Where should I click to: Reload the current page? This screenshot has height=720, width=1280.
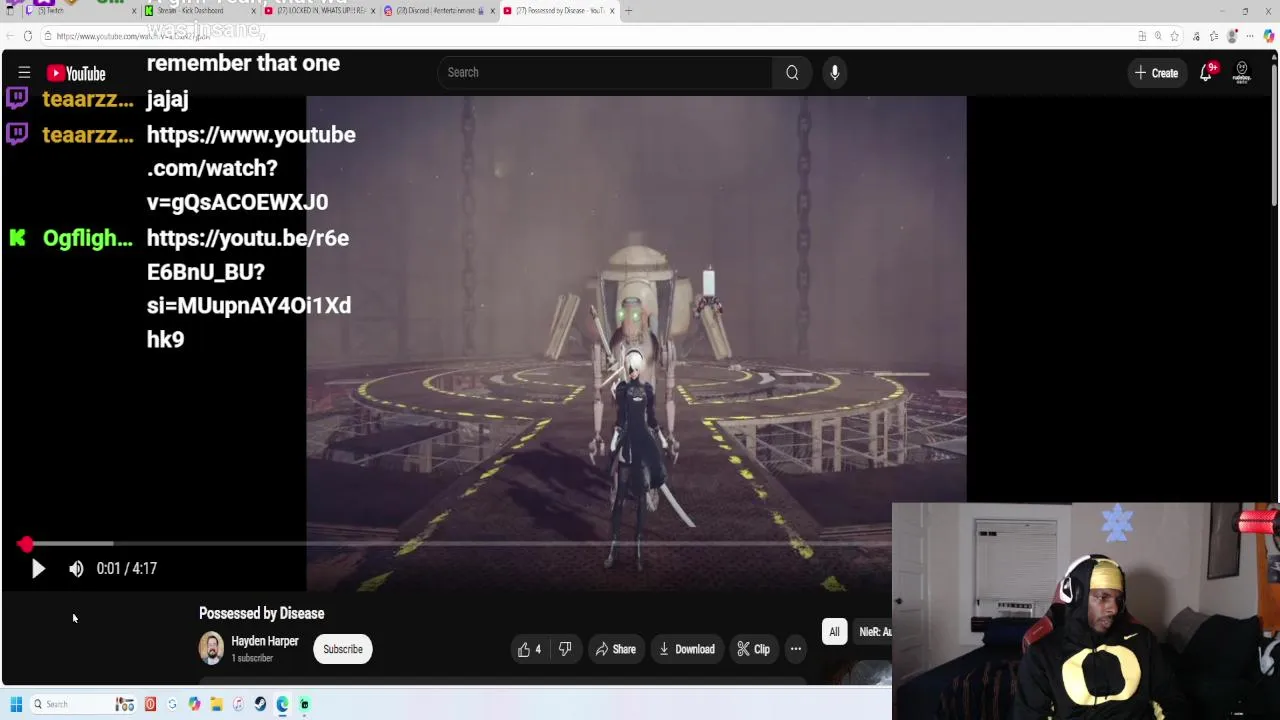(x=28, y=36)
